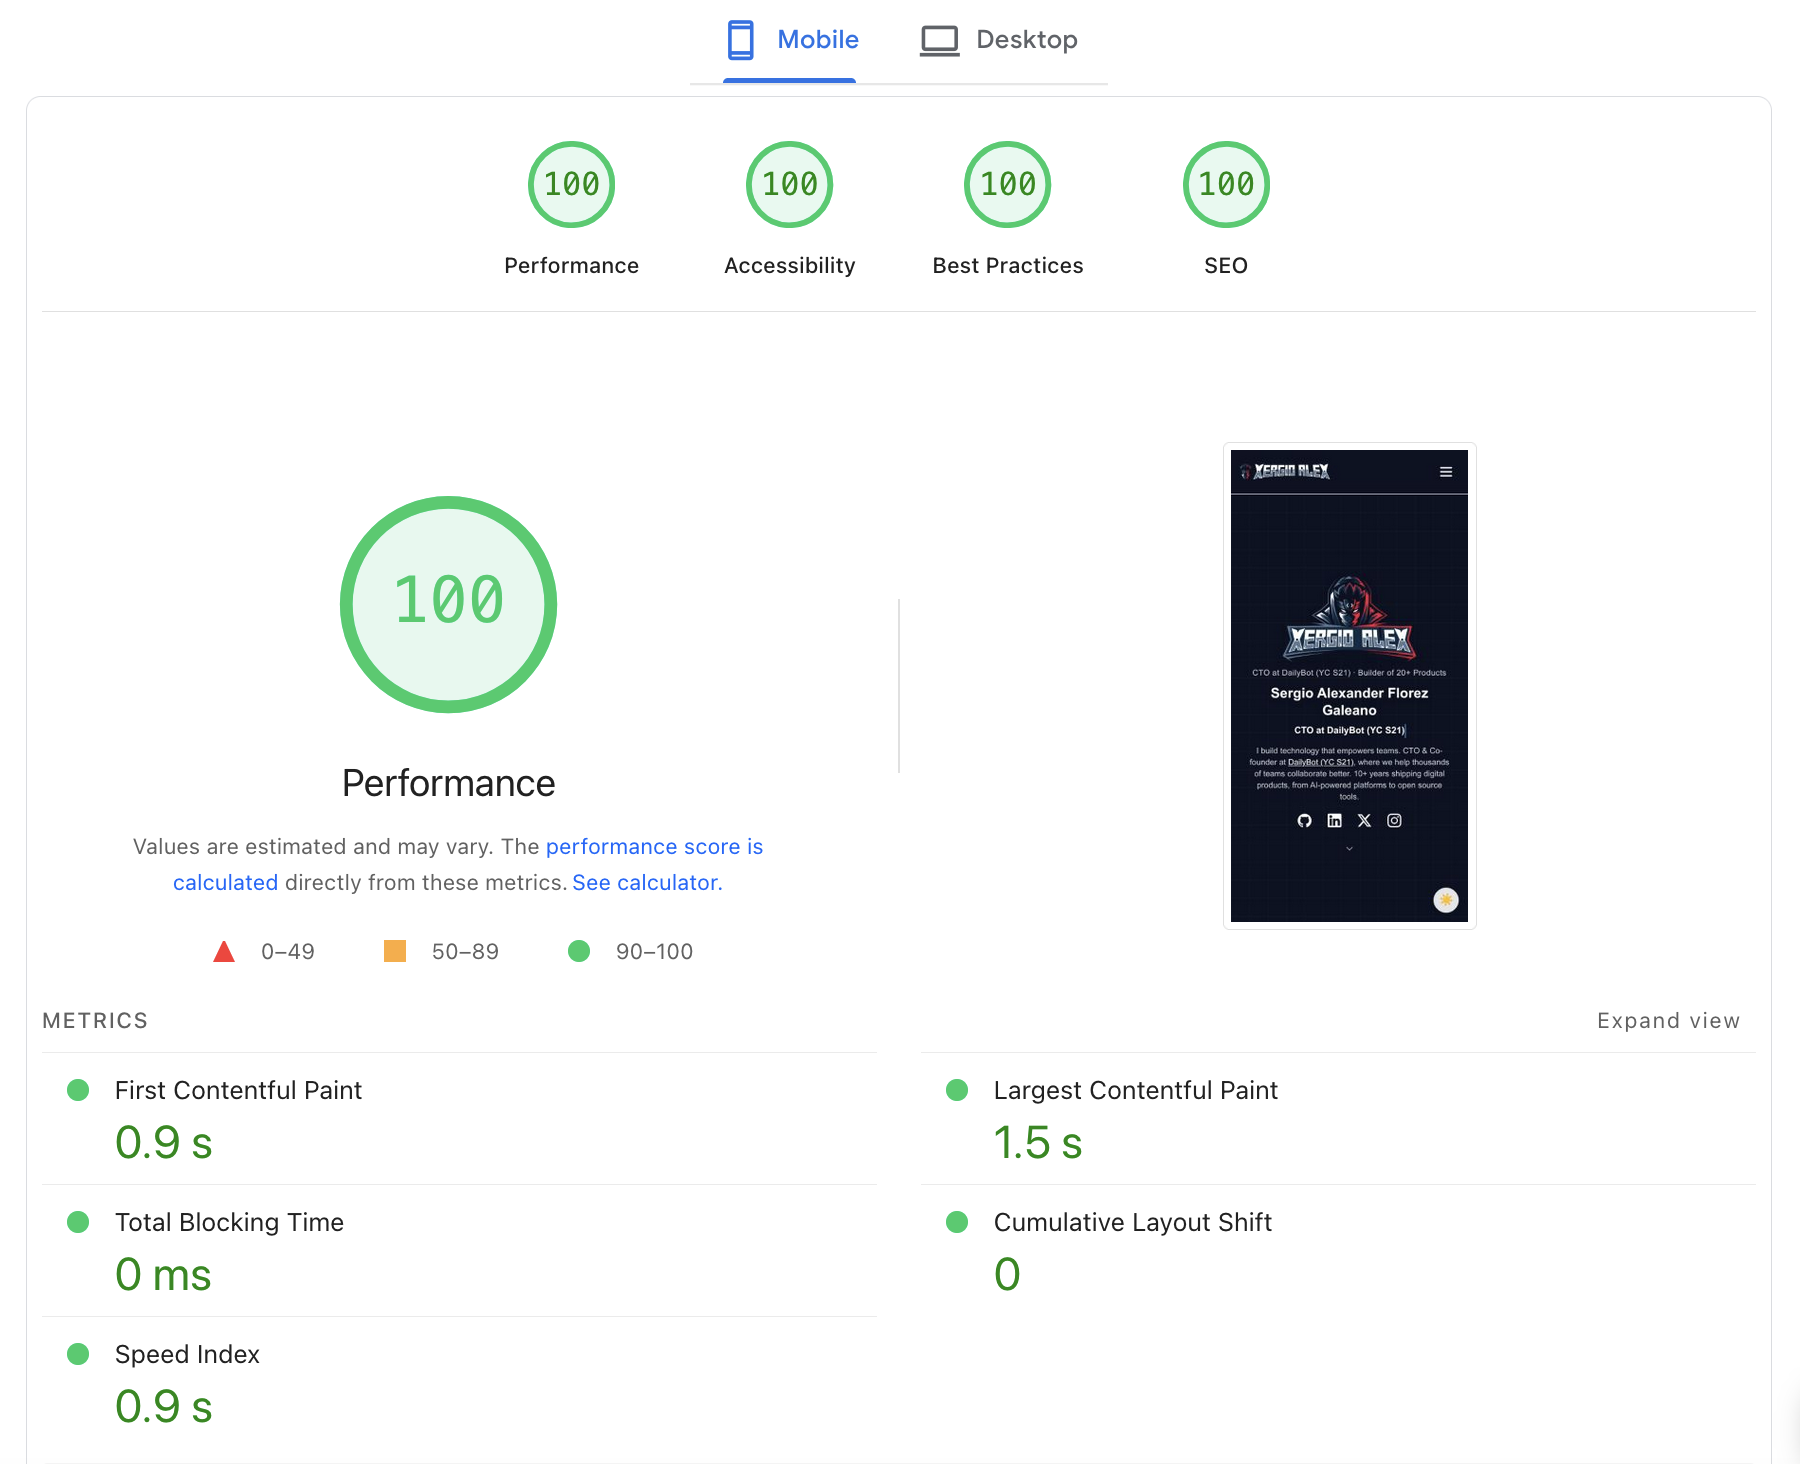Expand the scroll-down chevron in the preview
The width and height of the screenshot is (1800, 1464).
click(x=1348, y=848)
